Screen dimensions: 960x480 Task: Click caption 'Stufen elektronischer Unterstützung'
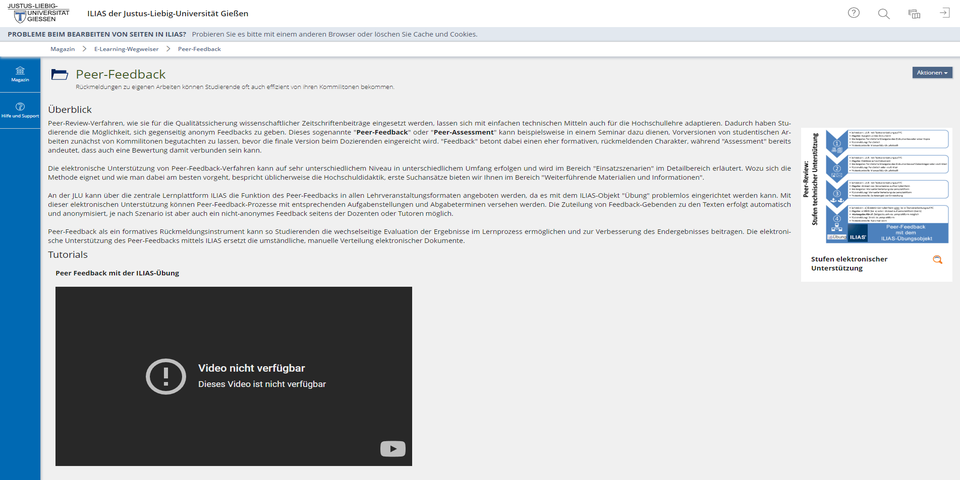click(849, 263)
